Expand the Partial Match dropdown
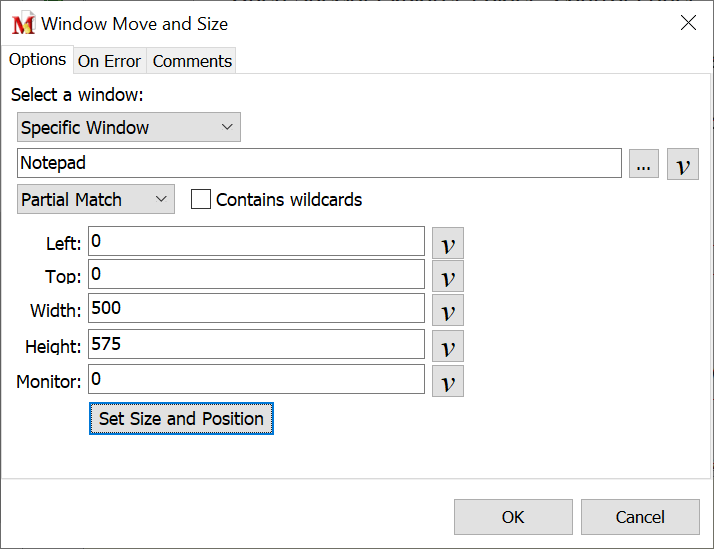714x549 pixels. (x=96, y=199)
